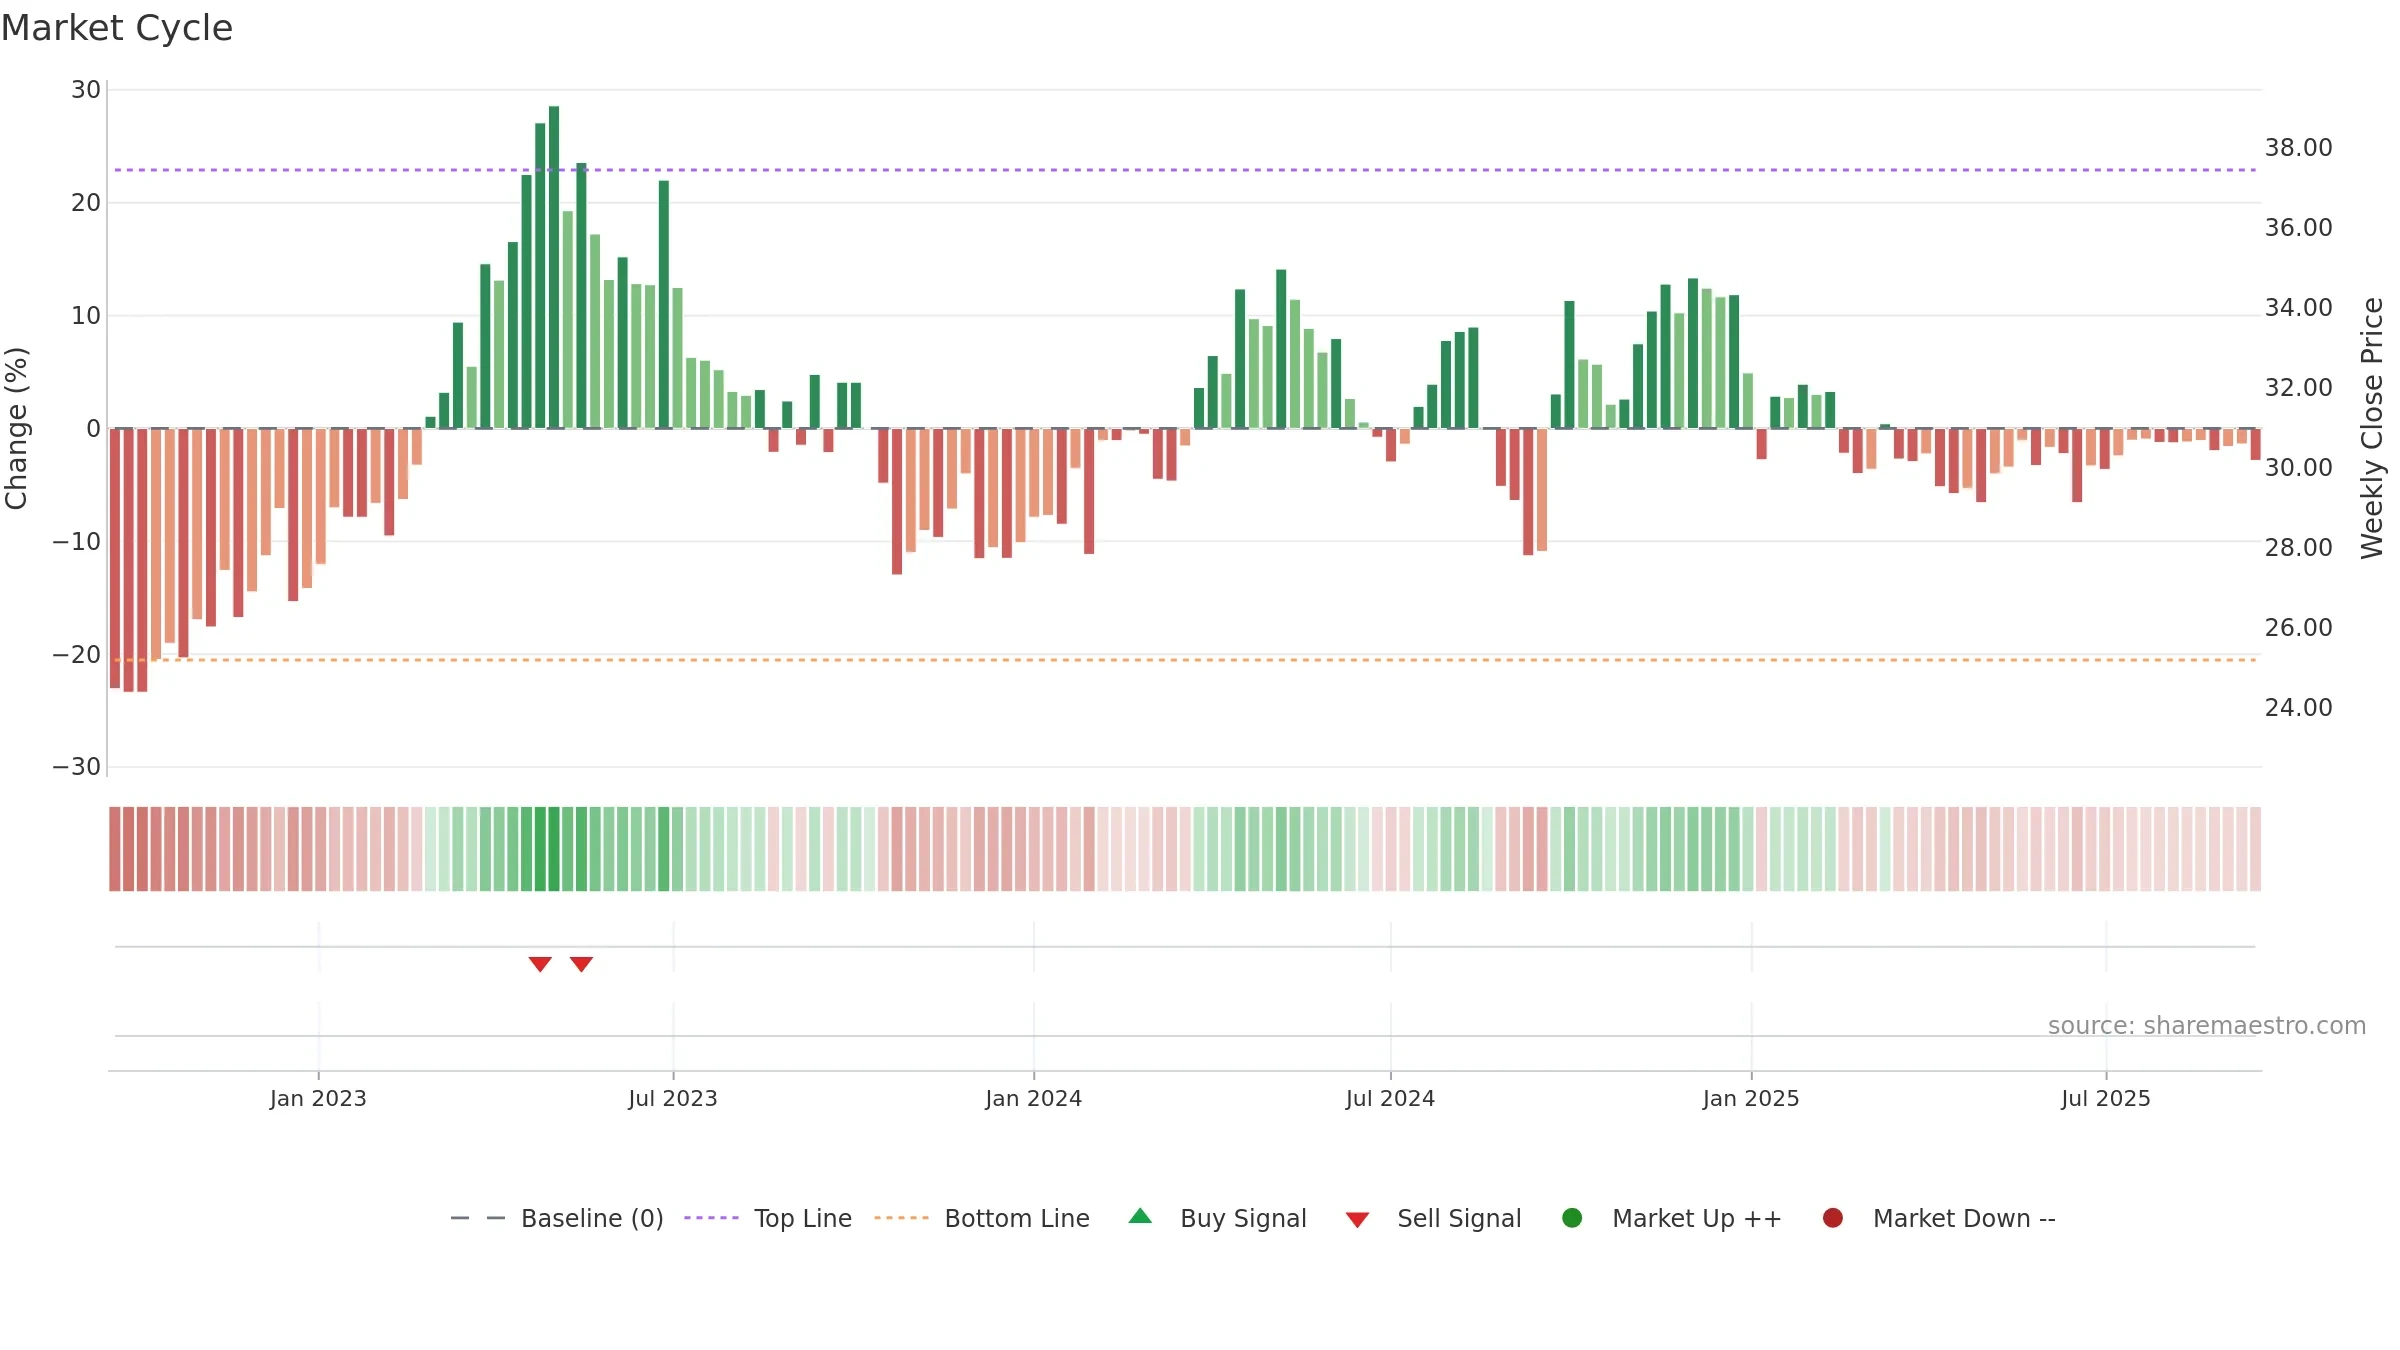Screen dimensions: 2400x1350
Task: Click the green Buy Signal triangle icon
Action: [x=1140, y=1216]
